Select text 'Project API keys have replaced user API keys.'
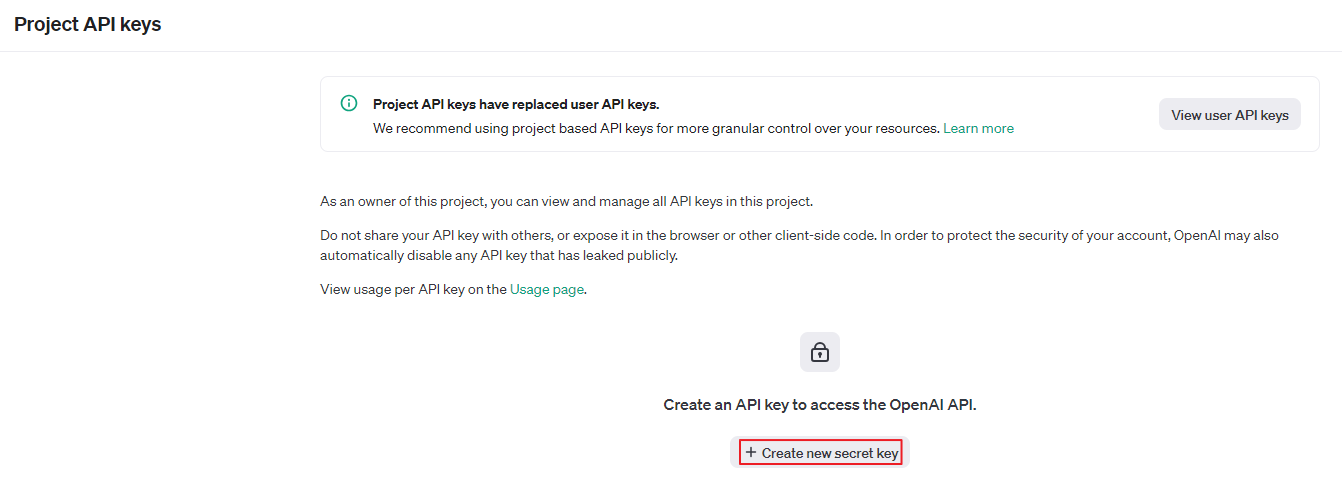Screen dimensions: 1342x499 click(516, 104)
